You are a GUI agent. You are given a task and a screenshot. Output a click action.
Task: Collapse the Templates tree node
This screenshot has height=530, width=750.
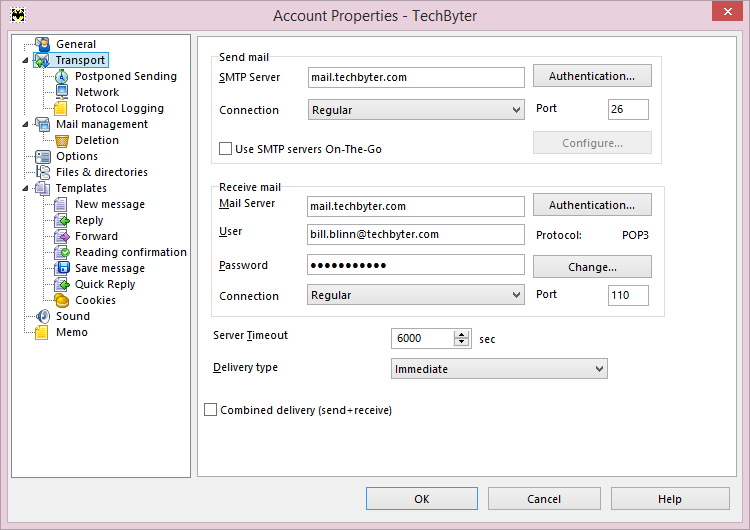coord(25,188)
